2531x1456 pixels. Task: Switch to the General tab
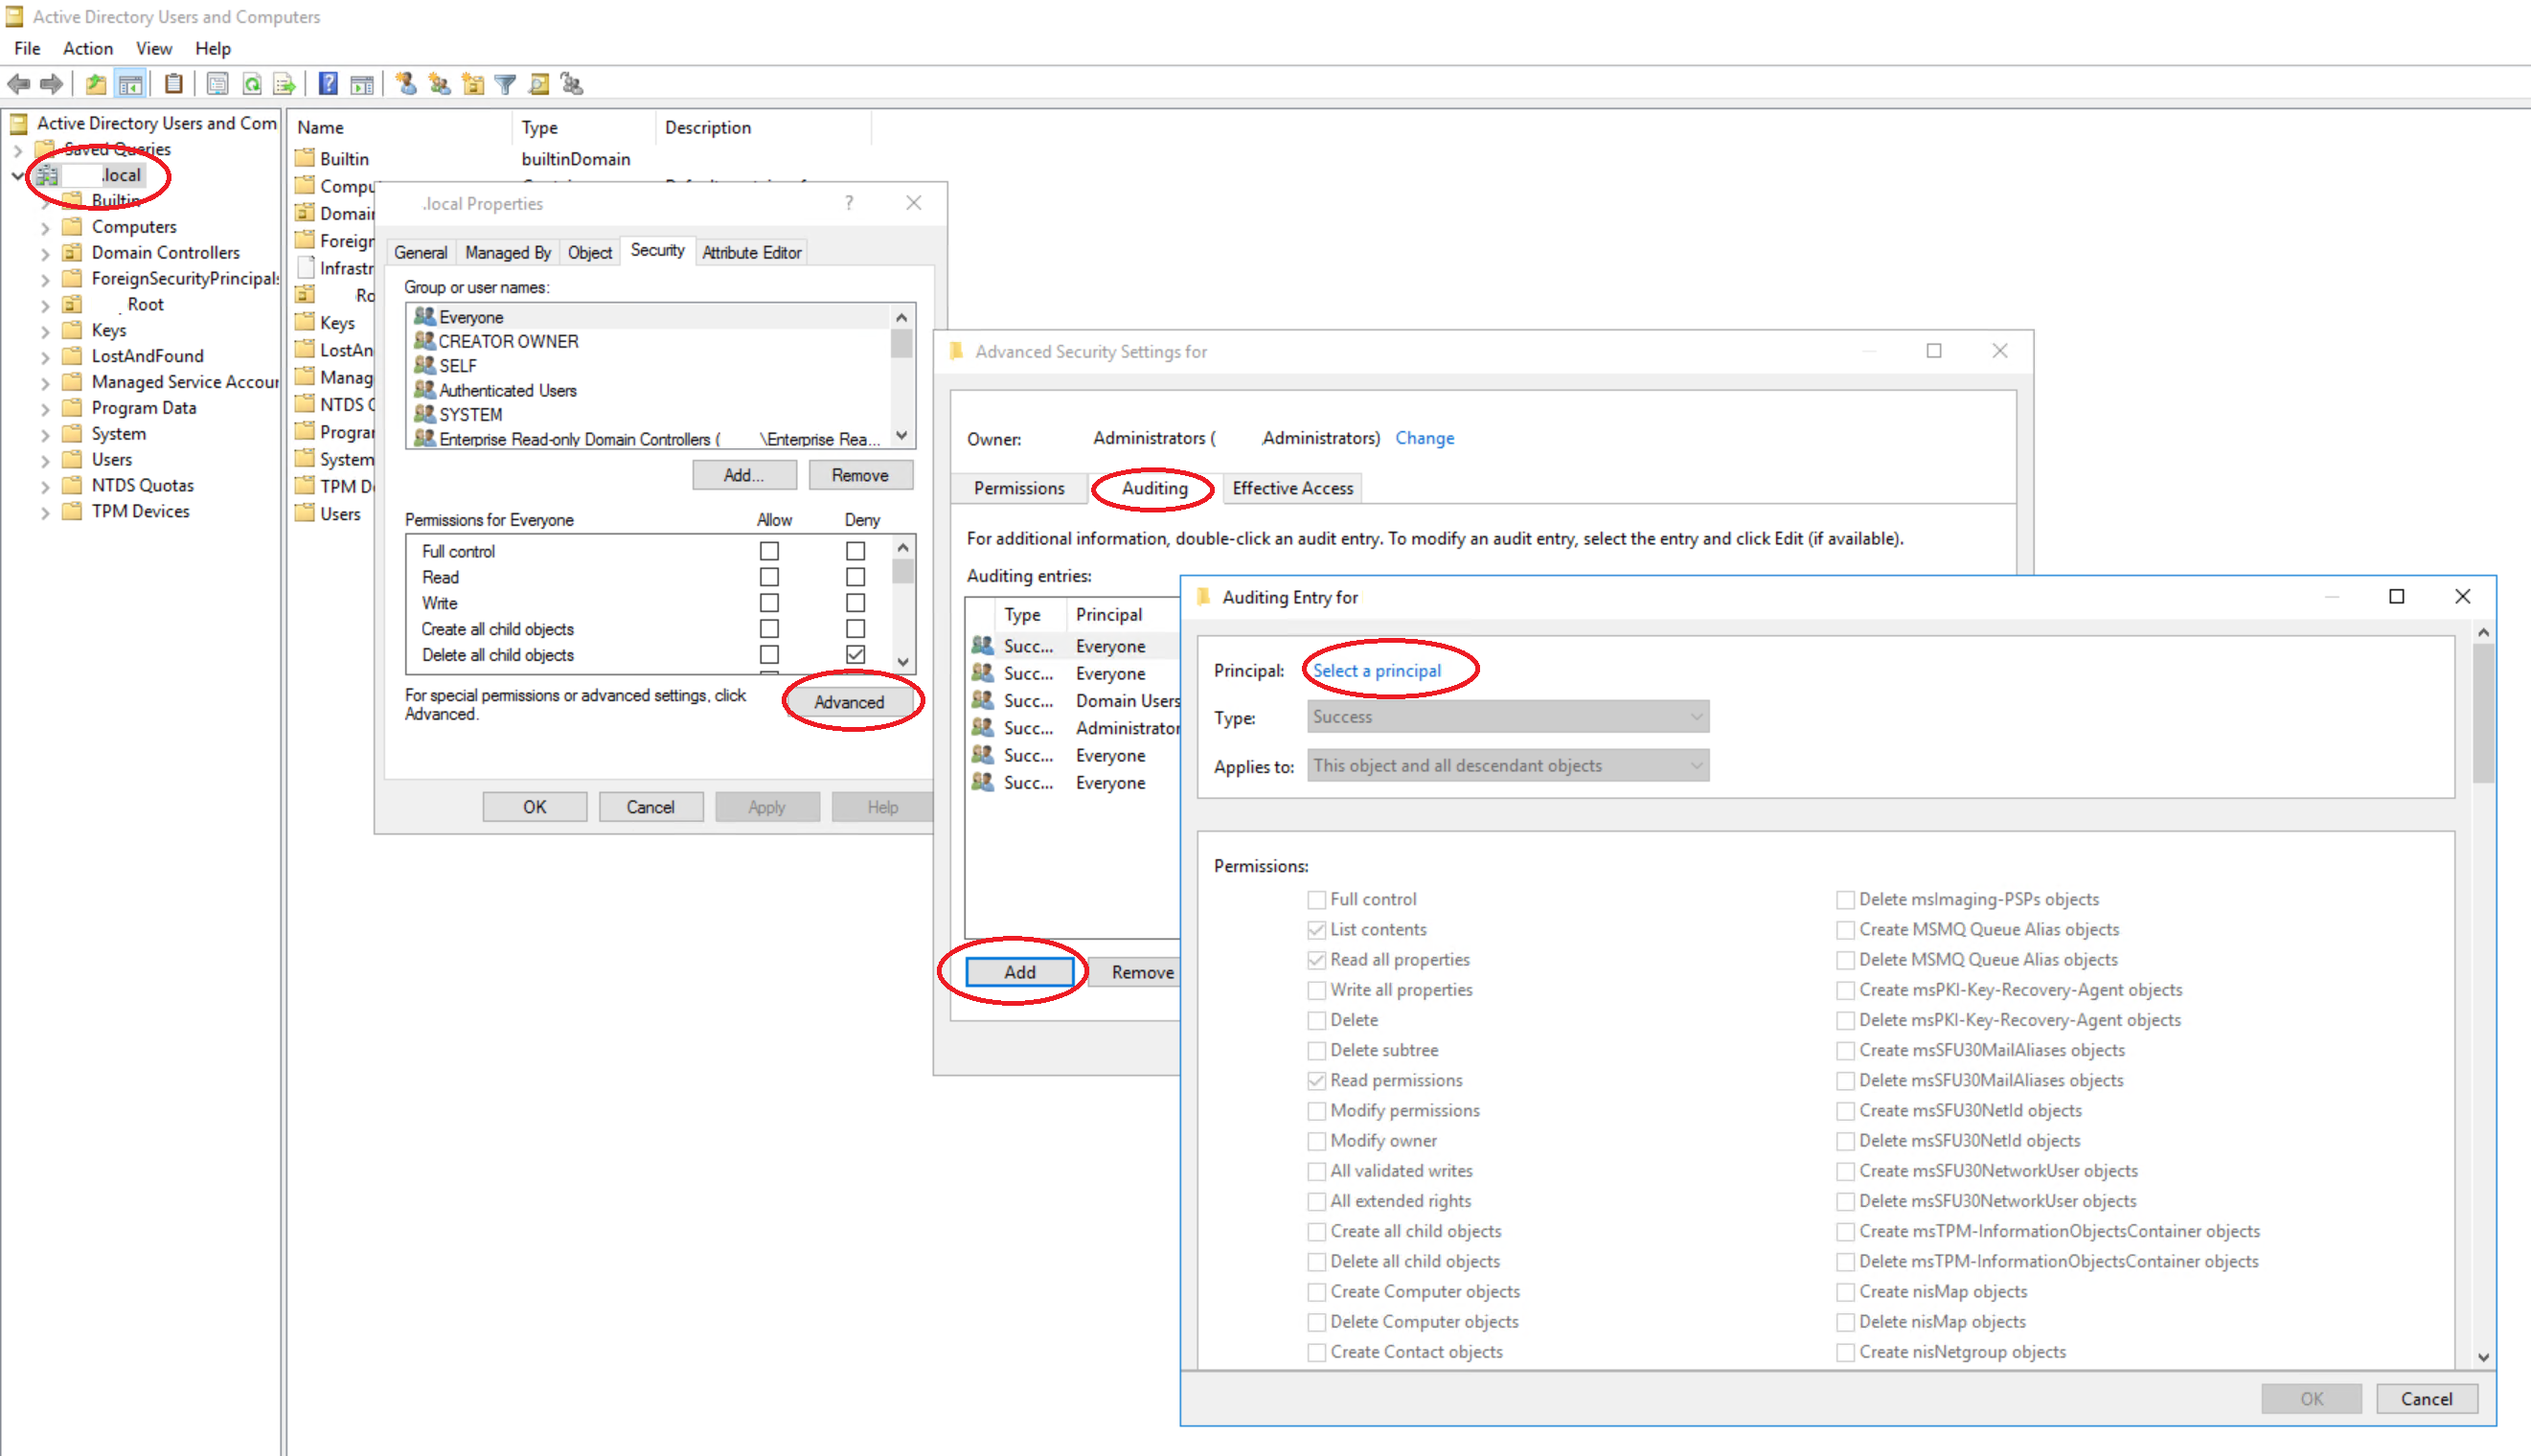pos(420,252)
